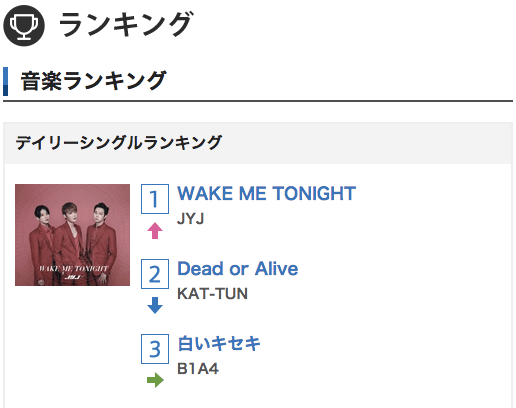Screen dimensions: 516x408
Task: Click the divider line below 音楽ランキング
Action: click(x=258, y=101)
